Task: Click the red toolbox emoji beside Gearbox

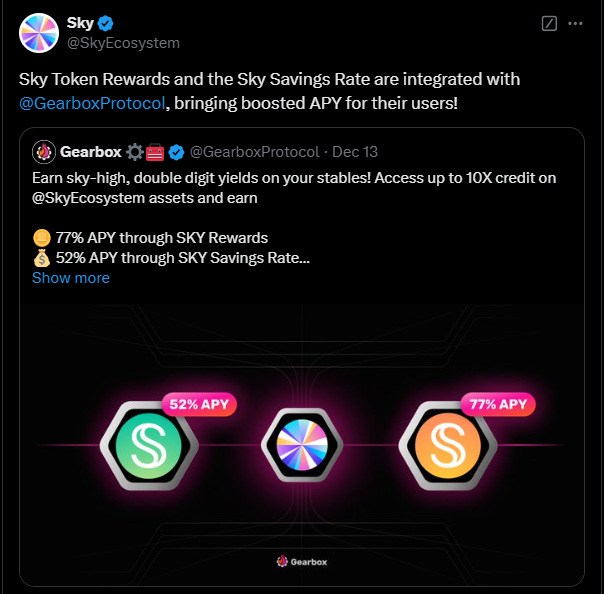Action: tap(155, 152)
